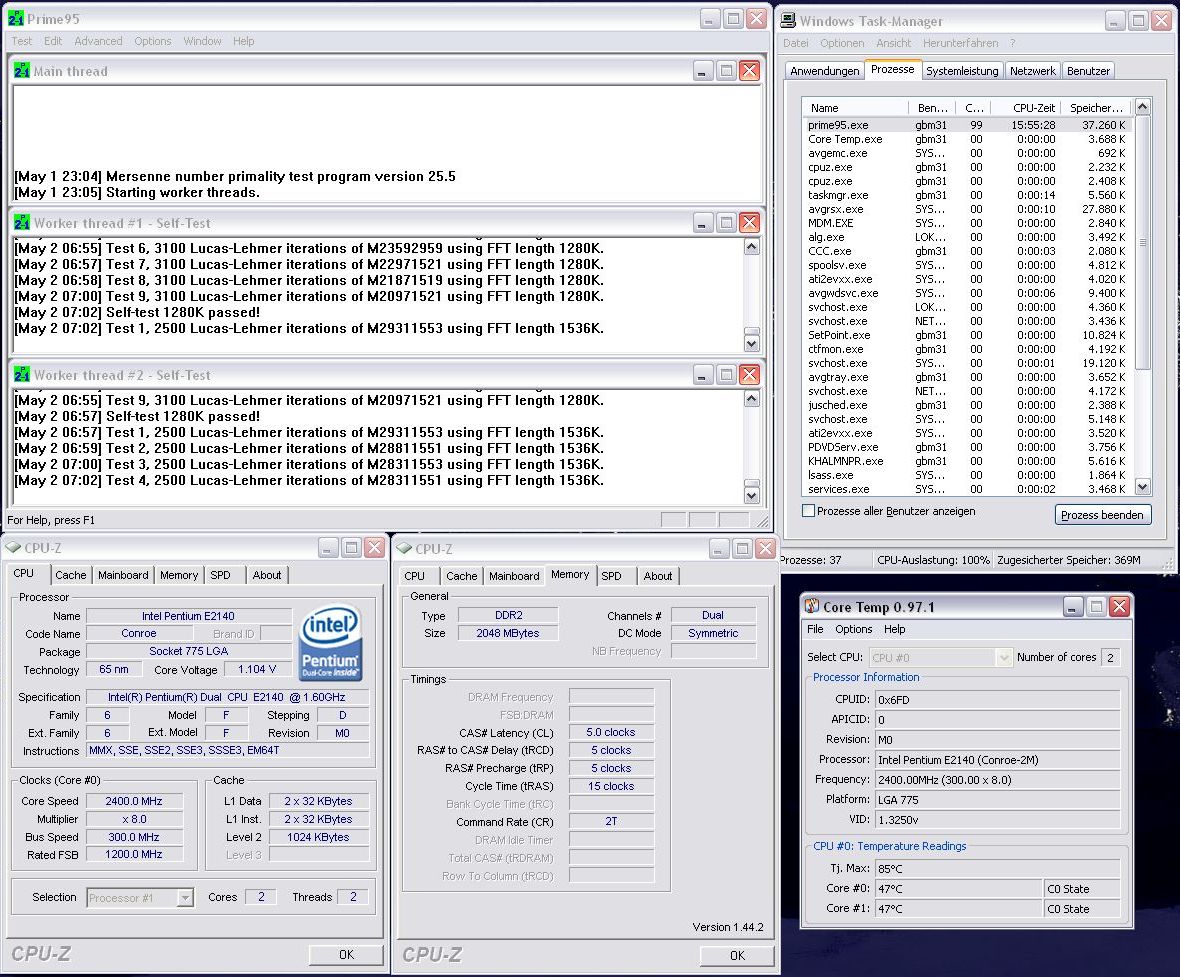Select the prime95.exe process row

click(x=967, y=125)
